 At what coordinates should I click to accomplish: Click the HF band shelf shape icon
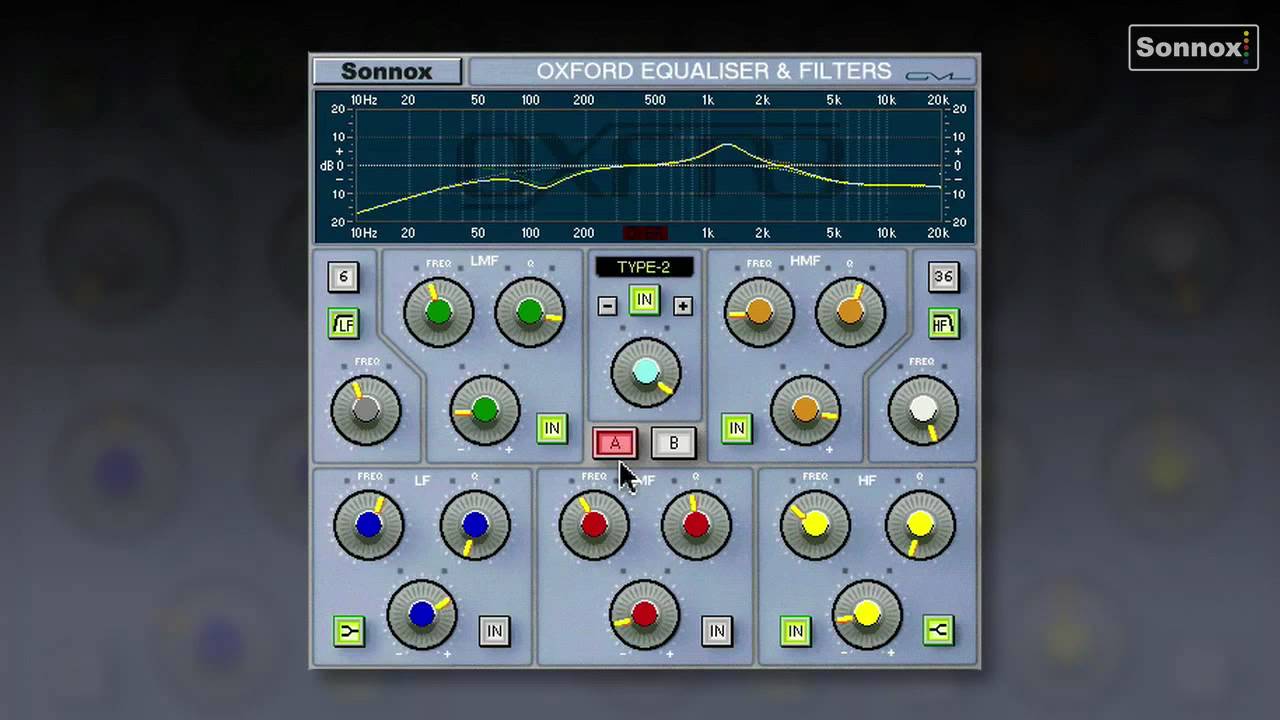pyautogui.click(x=938, y=630)
